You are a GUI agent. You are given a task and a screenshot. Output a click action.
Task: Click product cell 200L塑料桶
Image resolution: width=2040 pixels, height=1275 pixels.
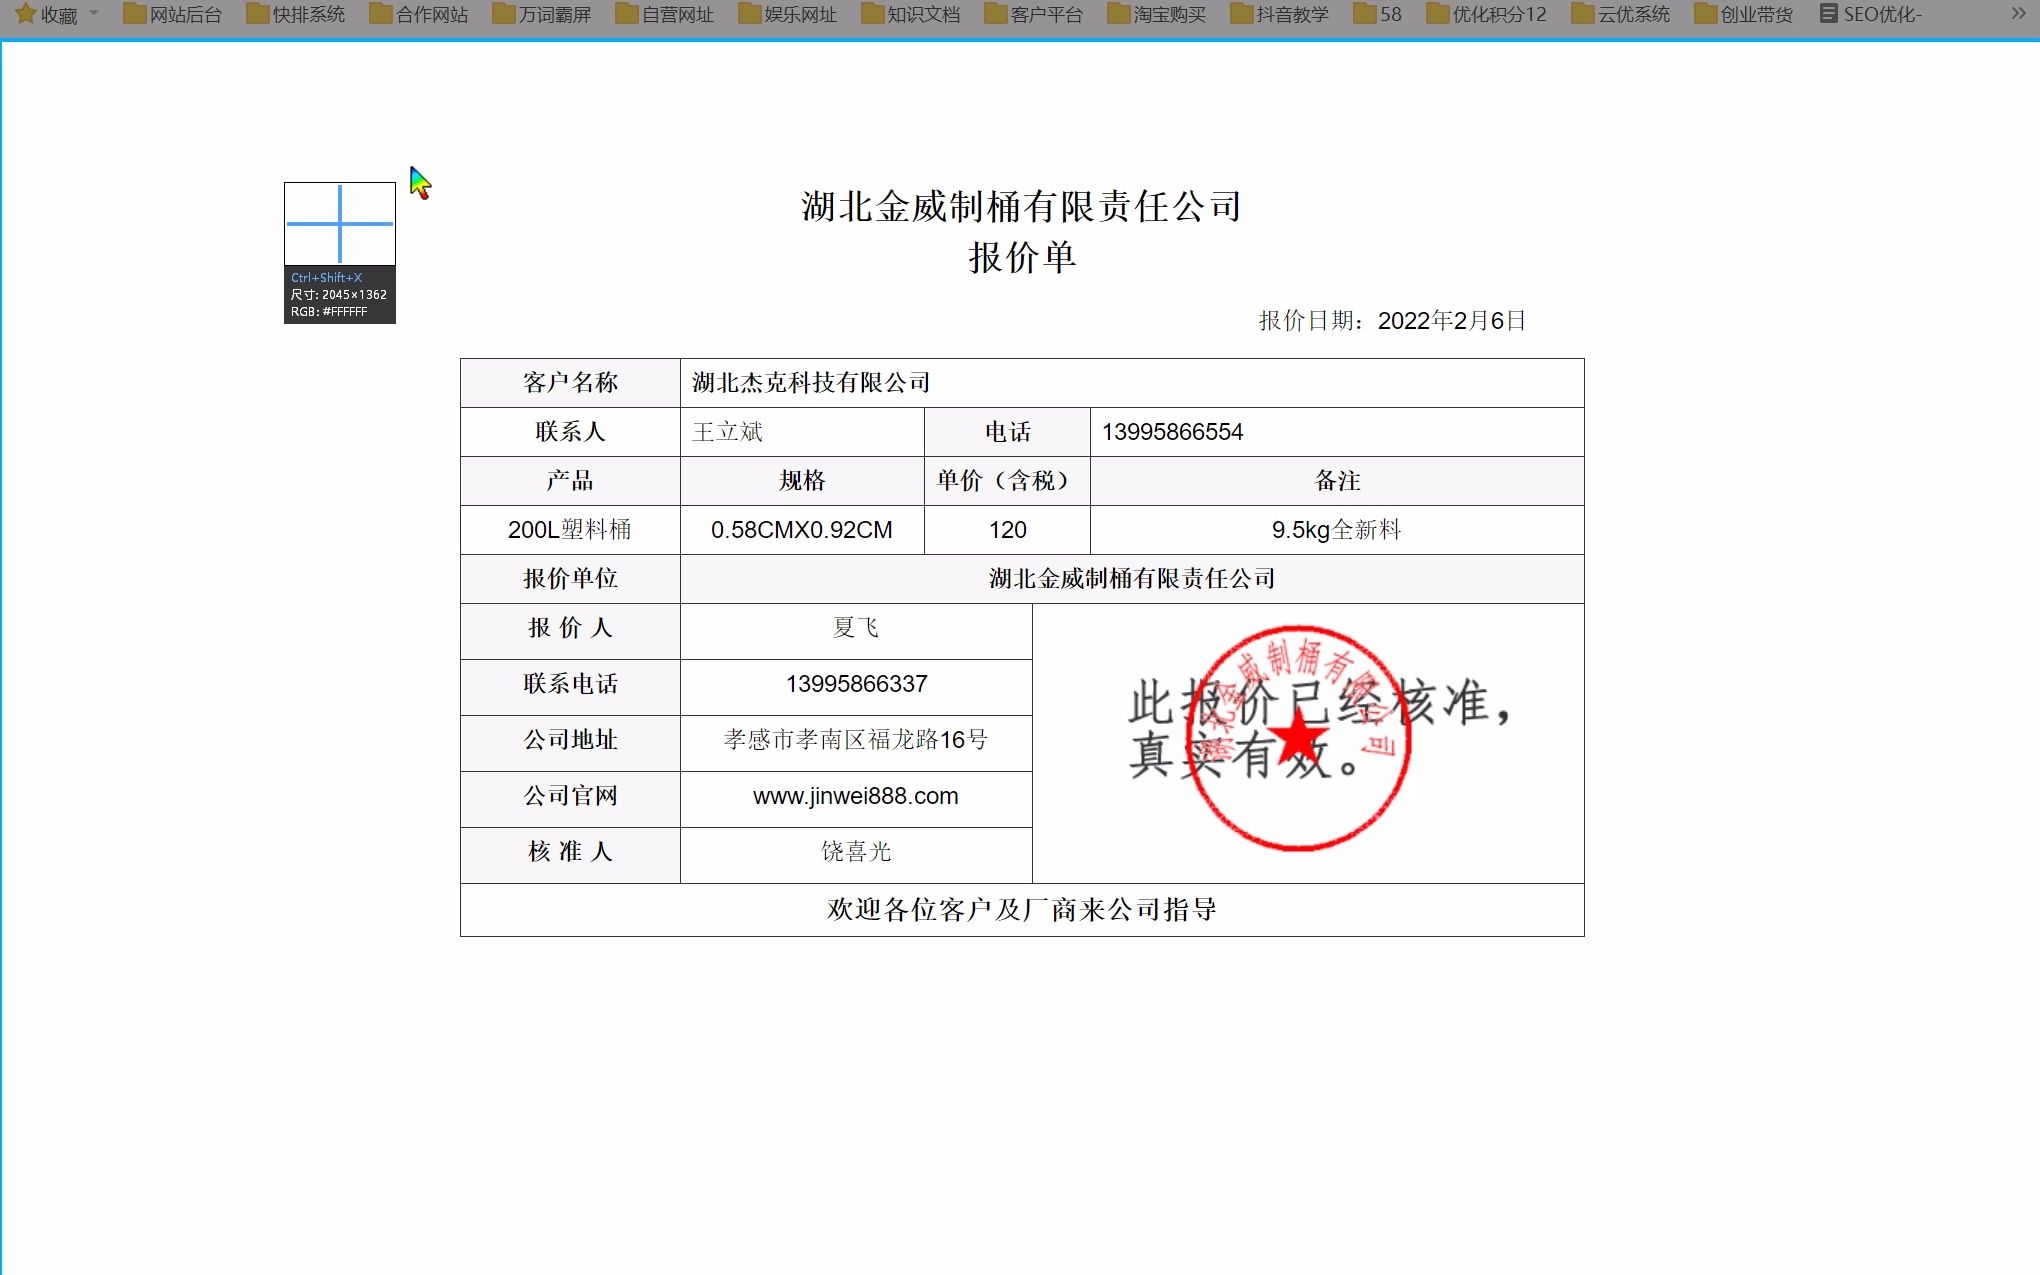click(x=570, y=530)
